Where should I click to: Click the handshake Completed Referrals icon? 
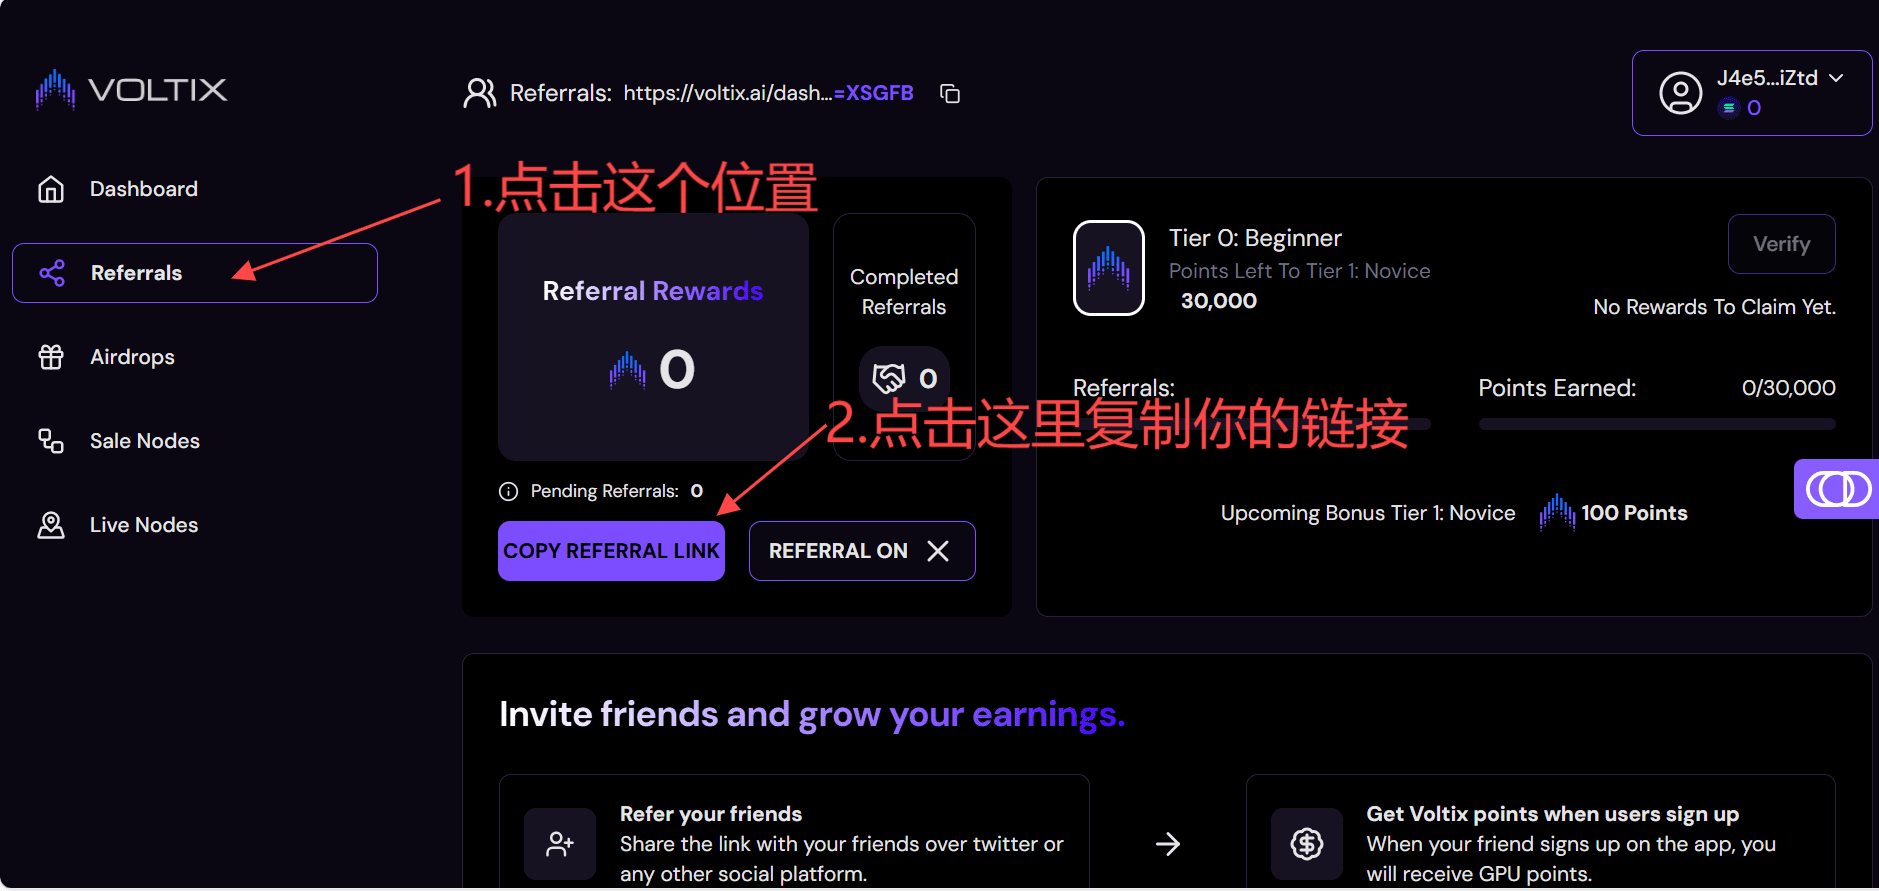click(889, 378)
